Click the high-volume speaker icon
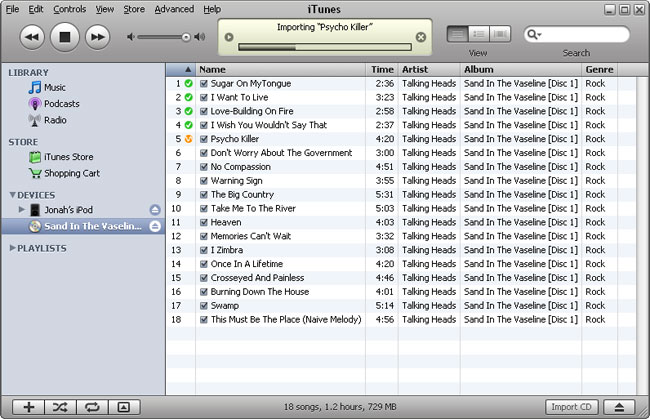Viewport: 650px width, 419px height. click(200, 37)
